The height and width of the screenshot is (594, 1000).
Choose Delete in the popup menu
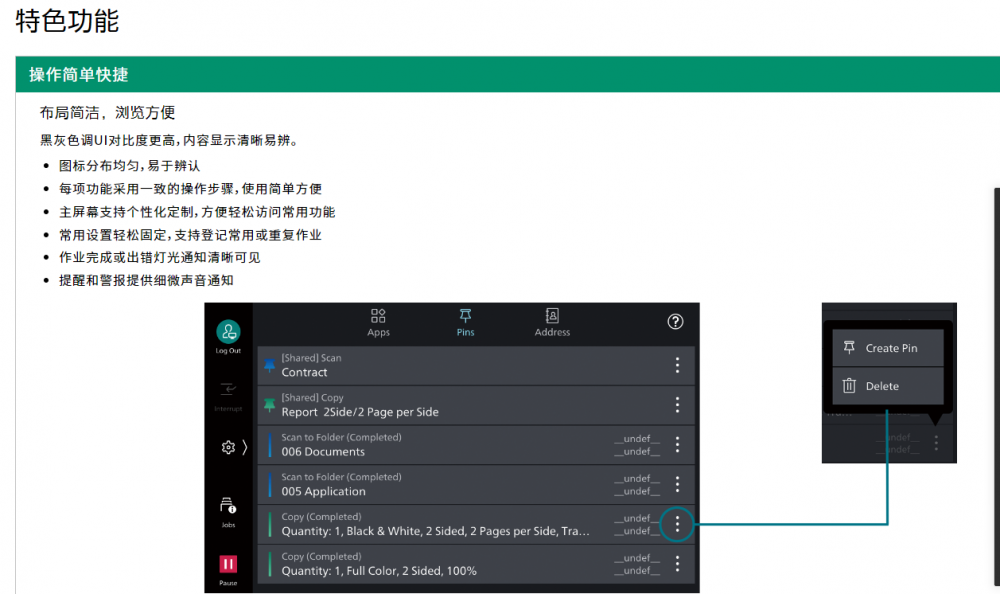pyautogui.click(x=888, y=386)
